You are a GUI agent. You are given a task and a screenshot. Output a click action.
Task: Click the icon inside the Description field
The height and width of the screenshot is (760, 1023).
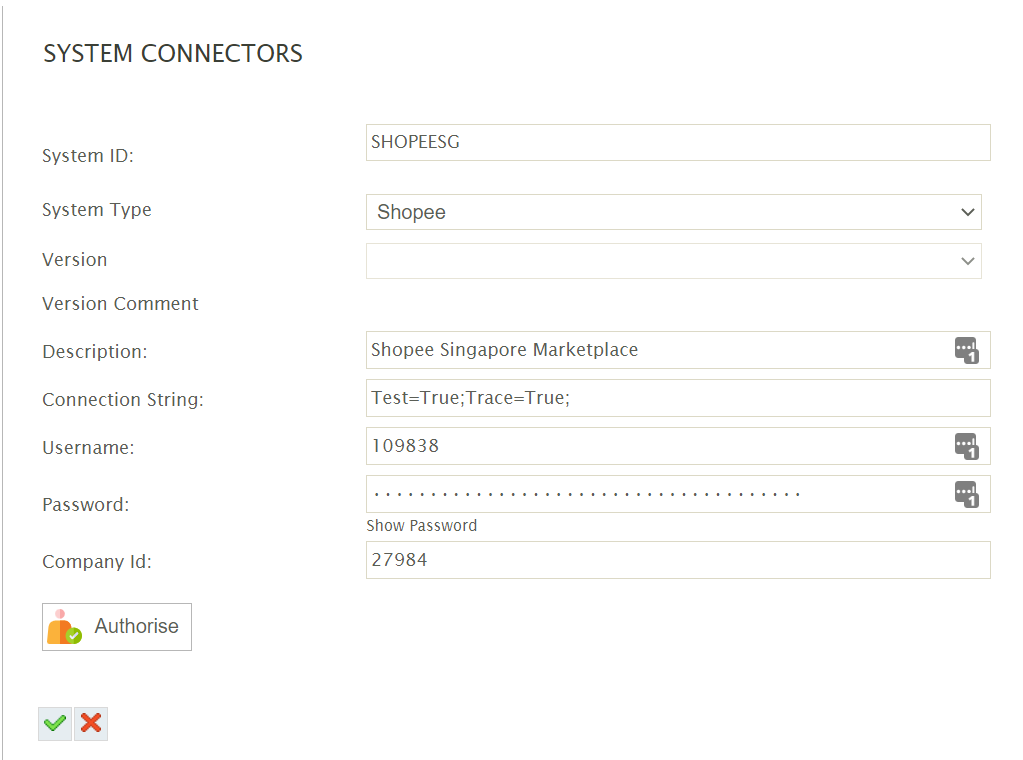[966, 350]
